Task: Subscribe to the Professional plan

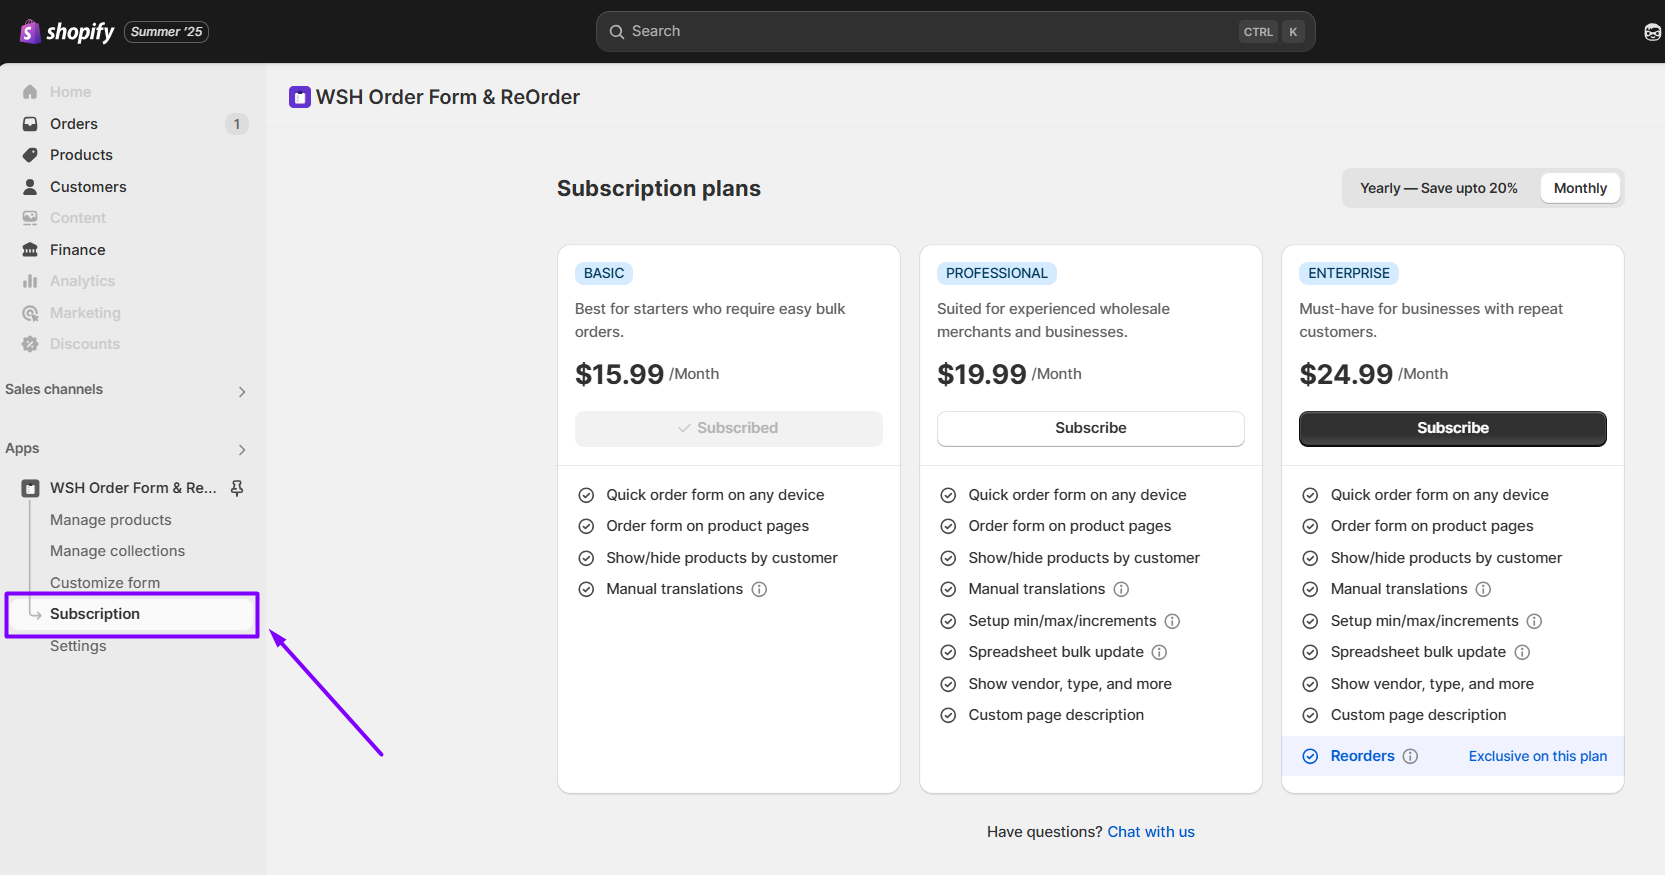Action: 1090,428
